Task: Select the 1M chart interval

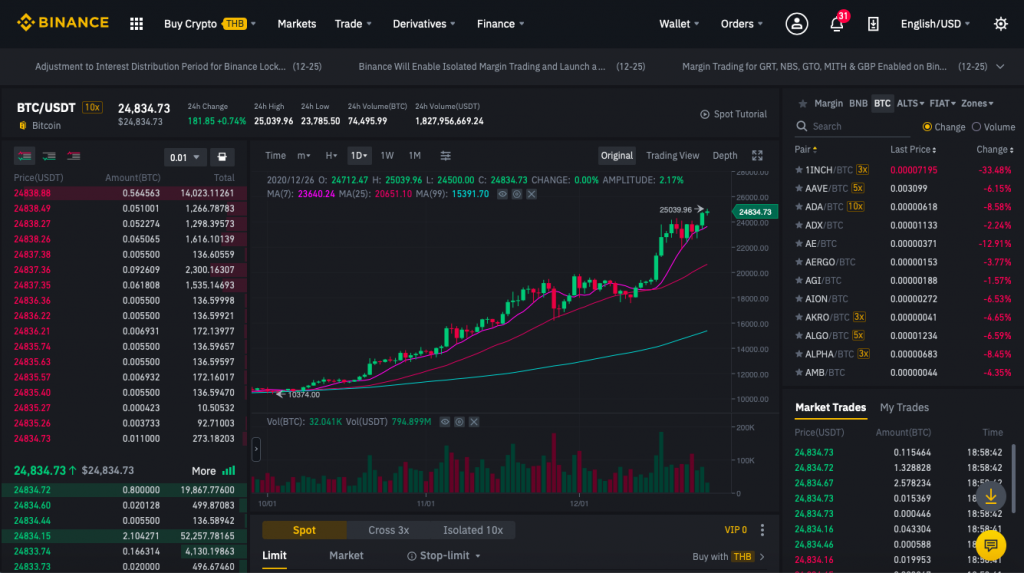Action: click(415, 156)
